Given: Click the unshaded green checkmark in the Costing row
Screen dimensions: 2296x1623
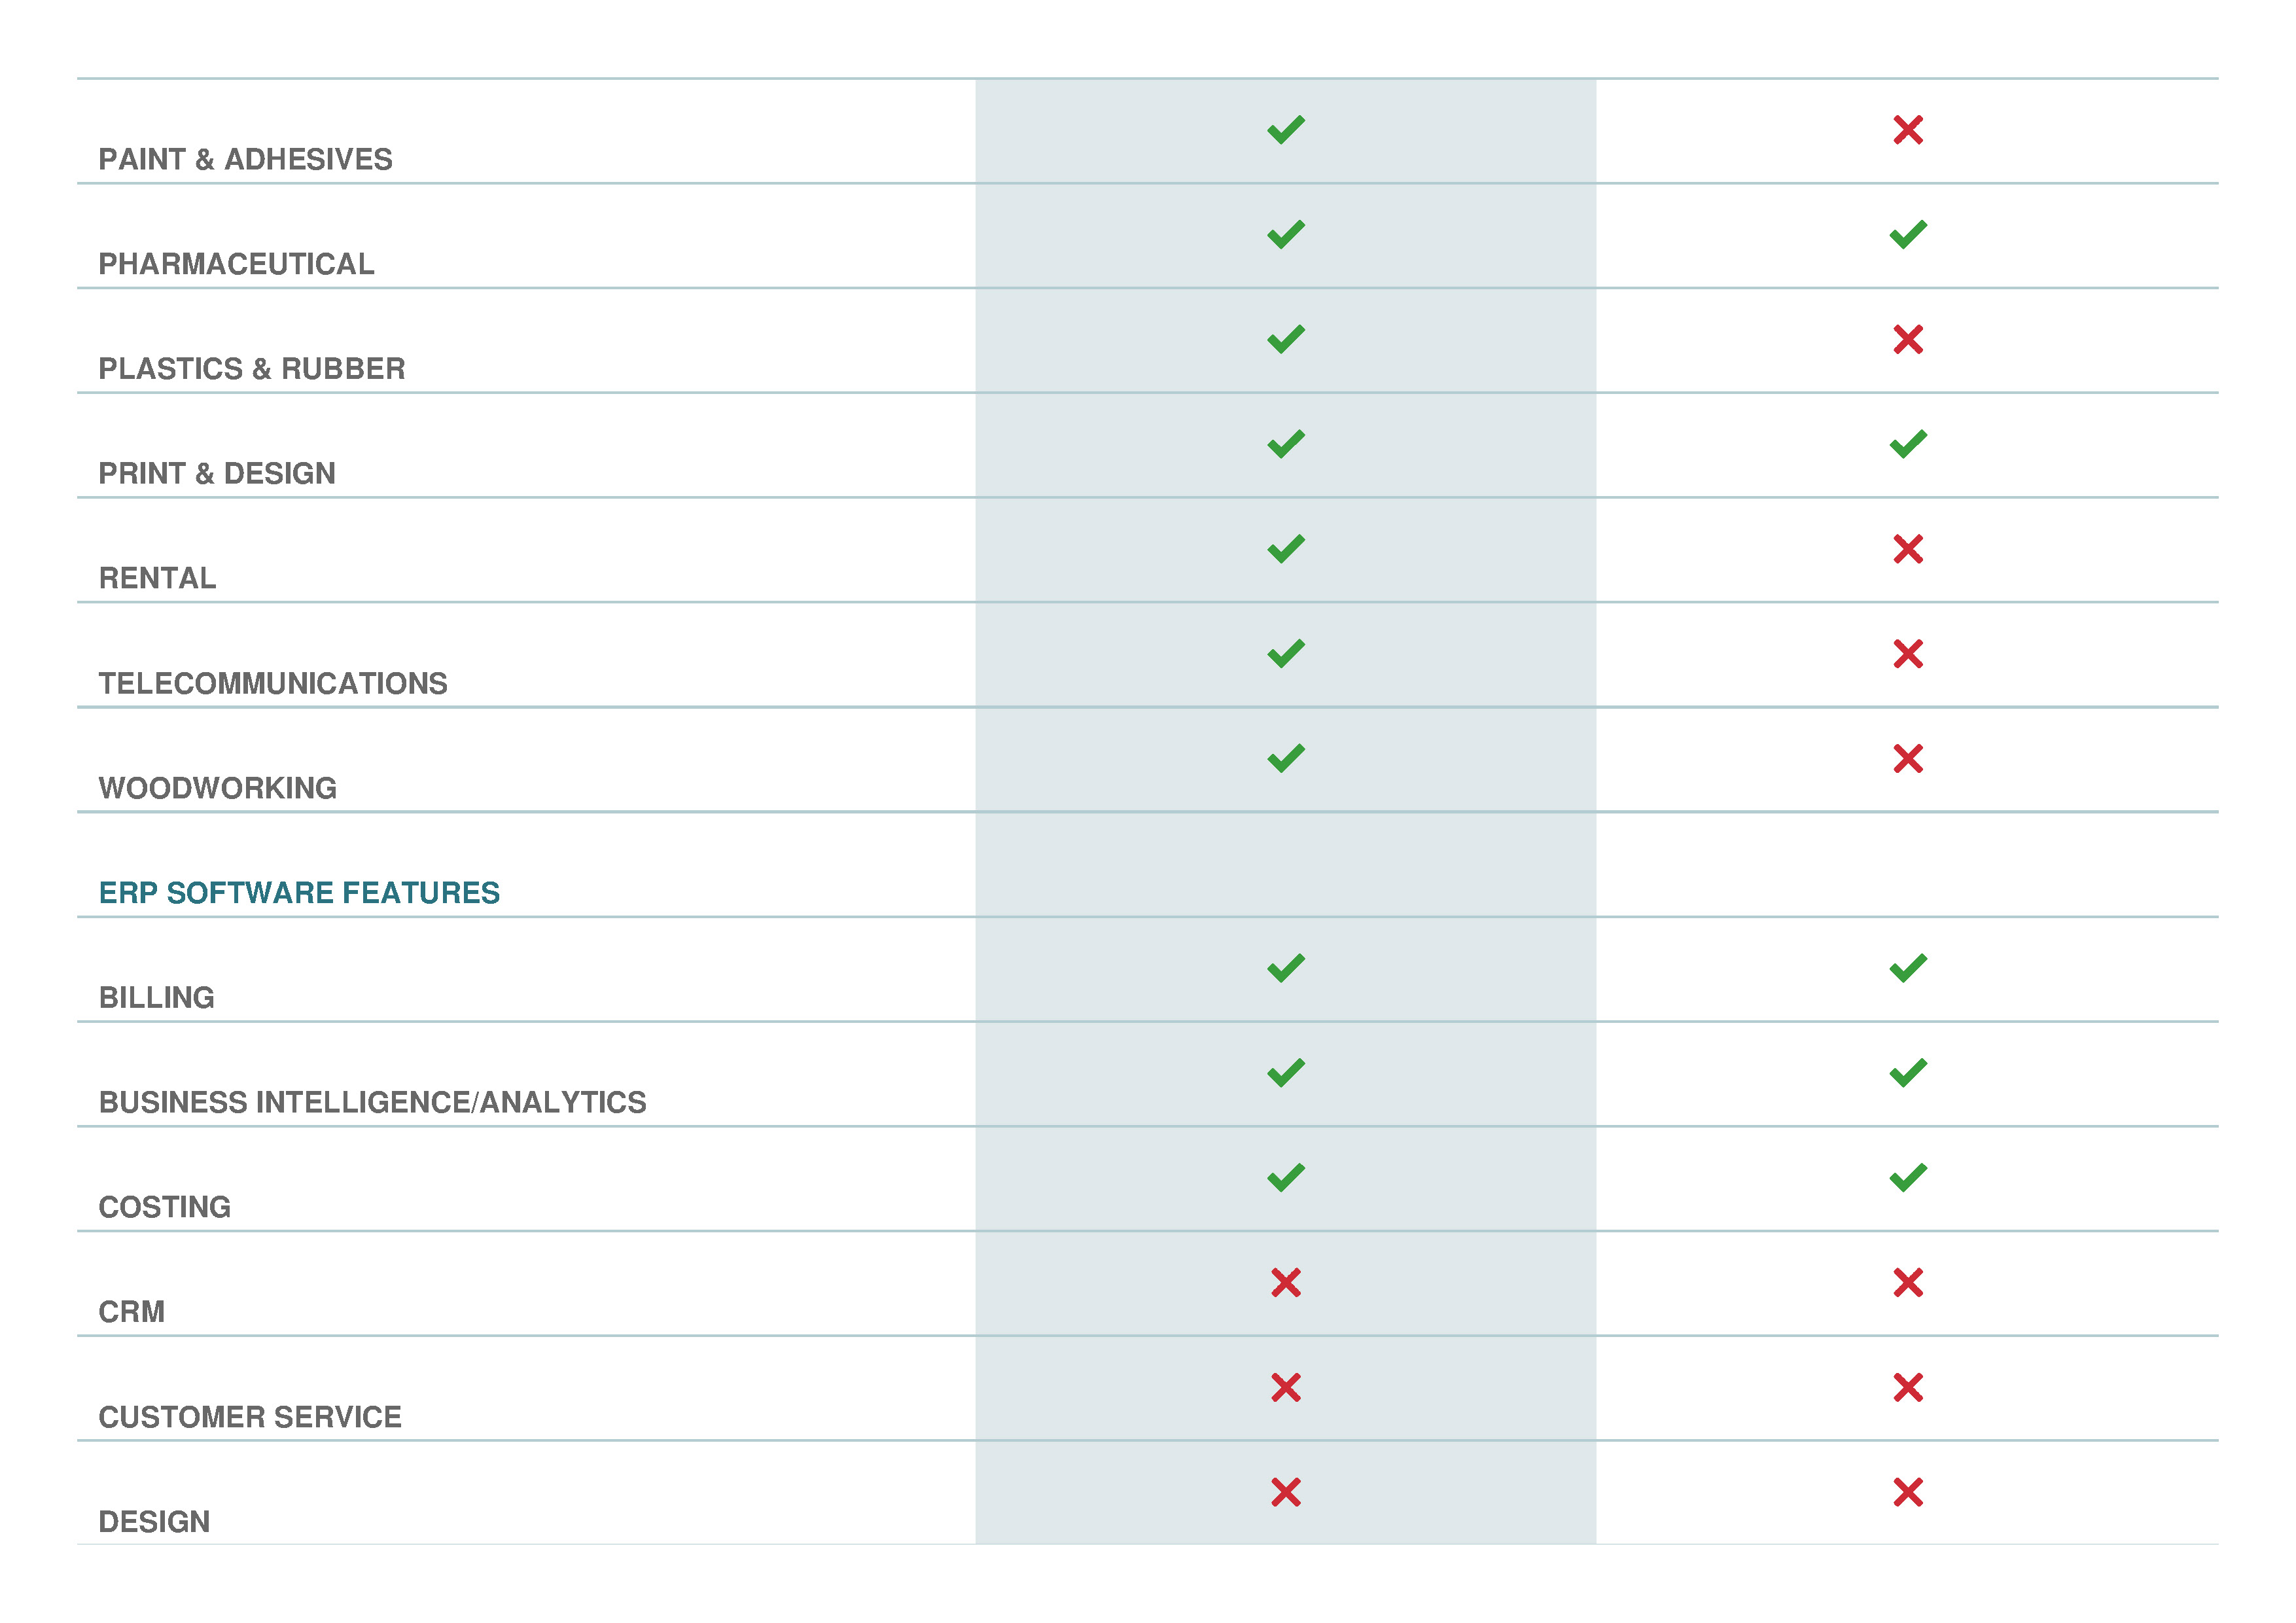Looking at the screenshot, I should pyautogui.click(x=1907, y=1178).
